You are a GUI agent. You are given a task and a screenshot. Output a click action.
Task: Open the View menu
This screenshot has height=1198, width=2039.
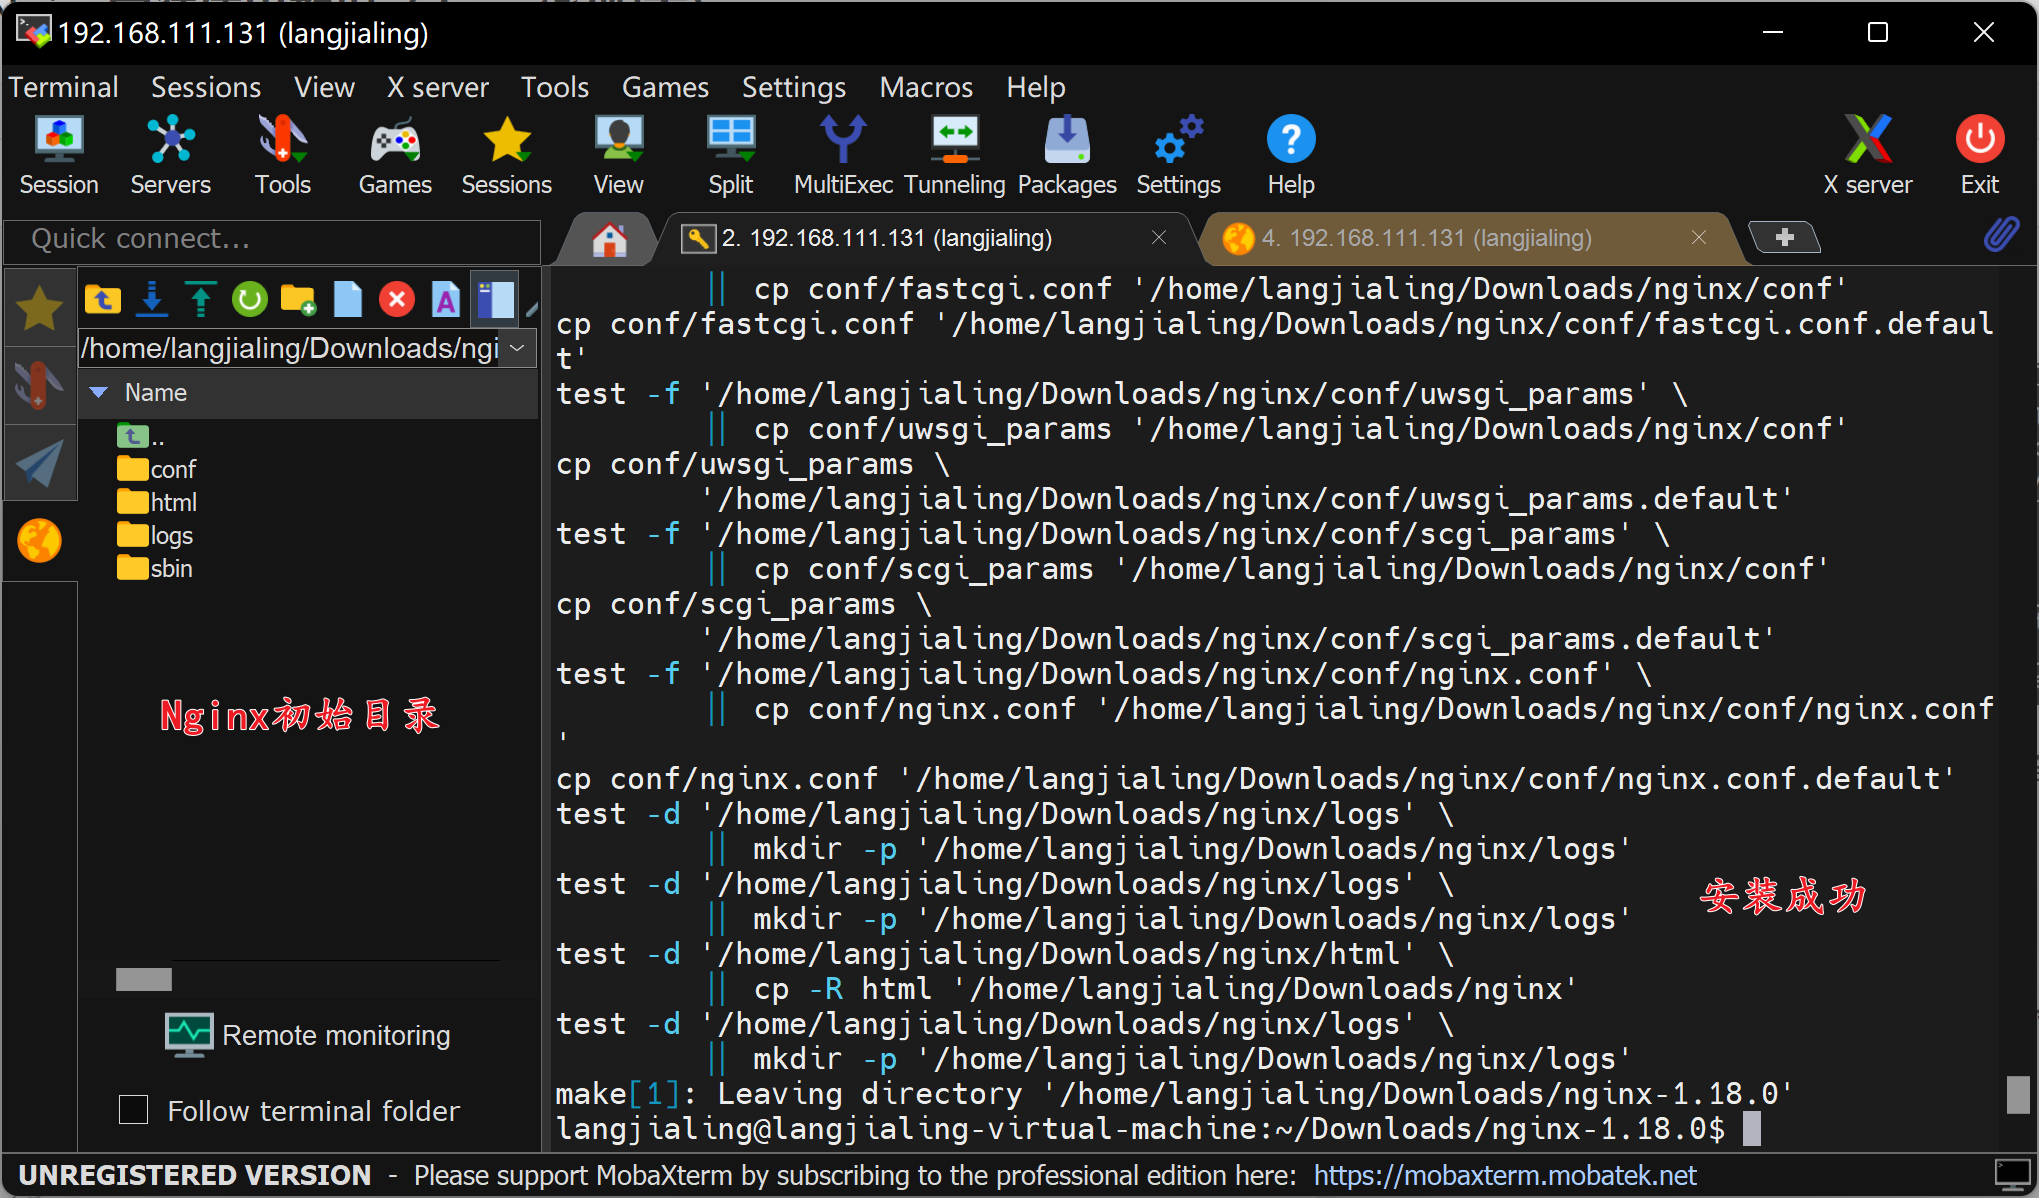pyautogui.click(x=324, y=87)
